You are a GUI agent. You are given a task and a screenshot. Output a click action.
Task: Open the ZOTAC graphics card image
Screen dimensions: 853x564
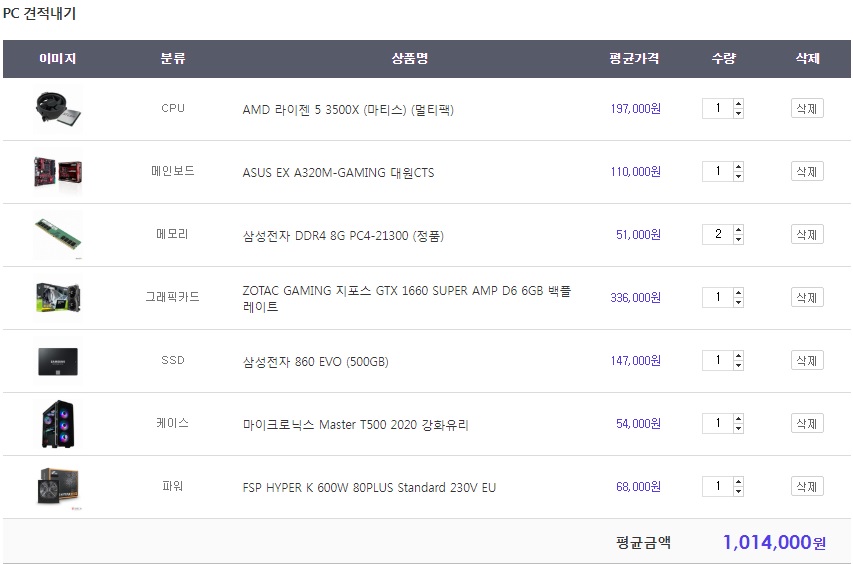tap(58, 298)
